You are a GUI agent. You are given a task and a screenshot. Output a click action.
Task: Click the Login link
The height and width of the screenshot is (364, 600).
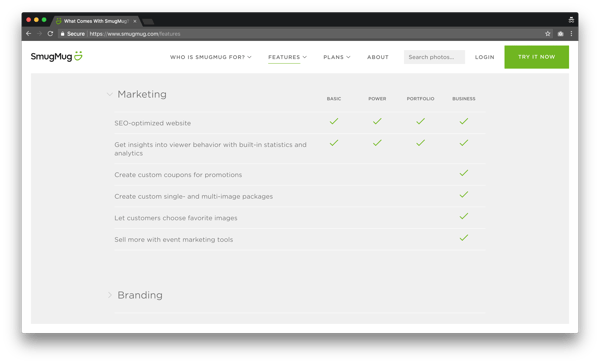(x=484, y=57)
